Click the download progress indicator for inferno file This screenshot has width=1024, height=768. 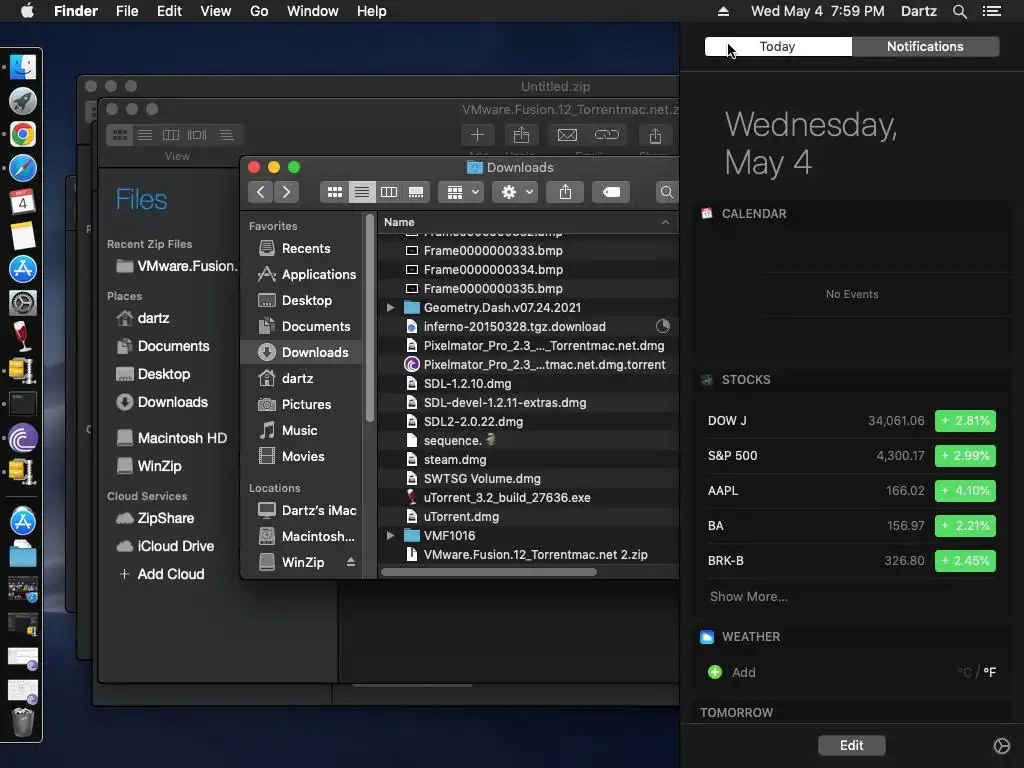point(663,327)
